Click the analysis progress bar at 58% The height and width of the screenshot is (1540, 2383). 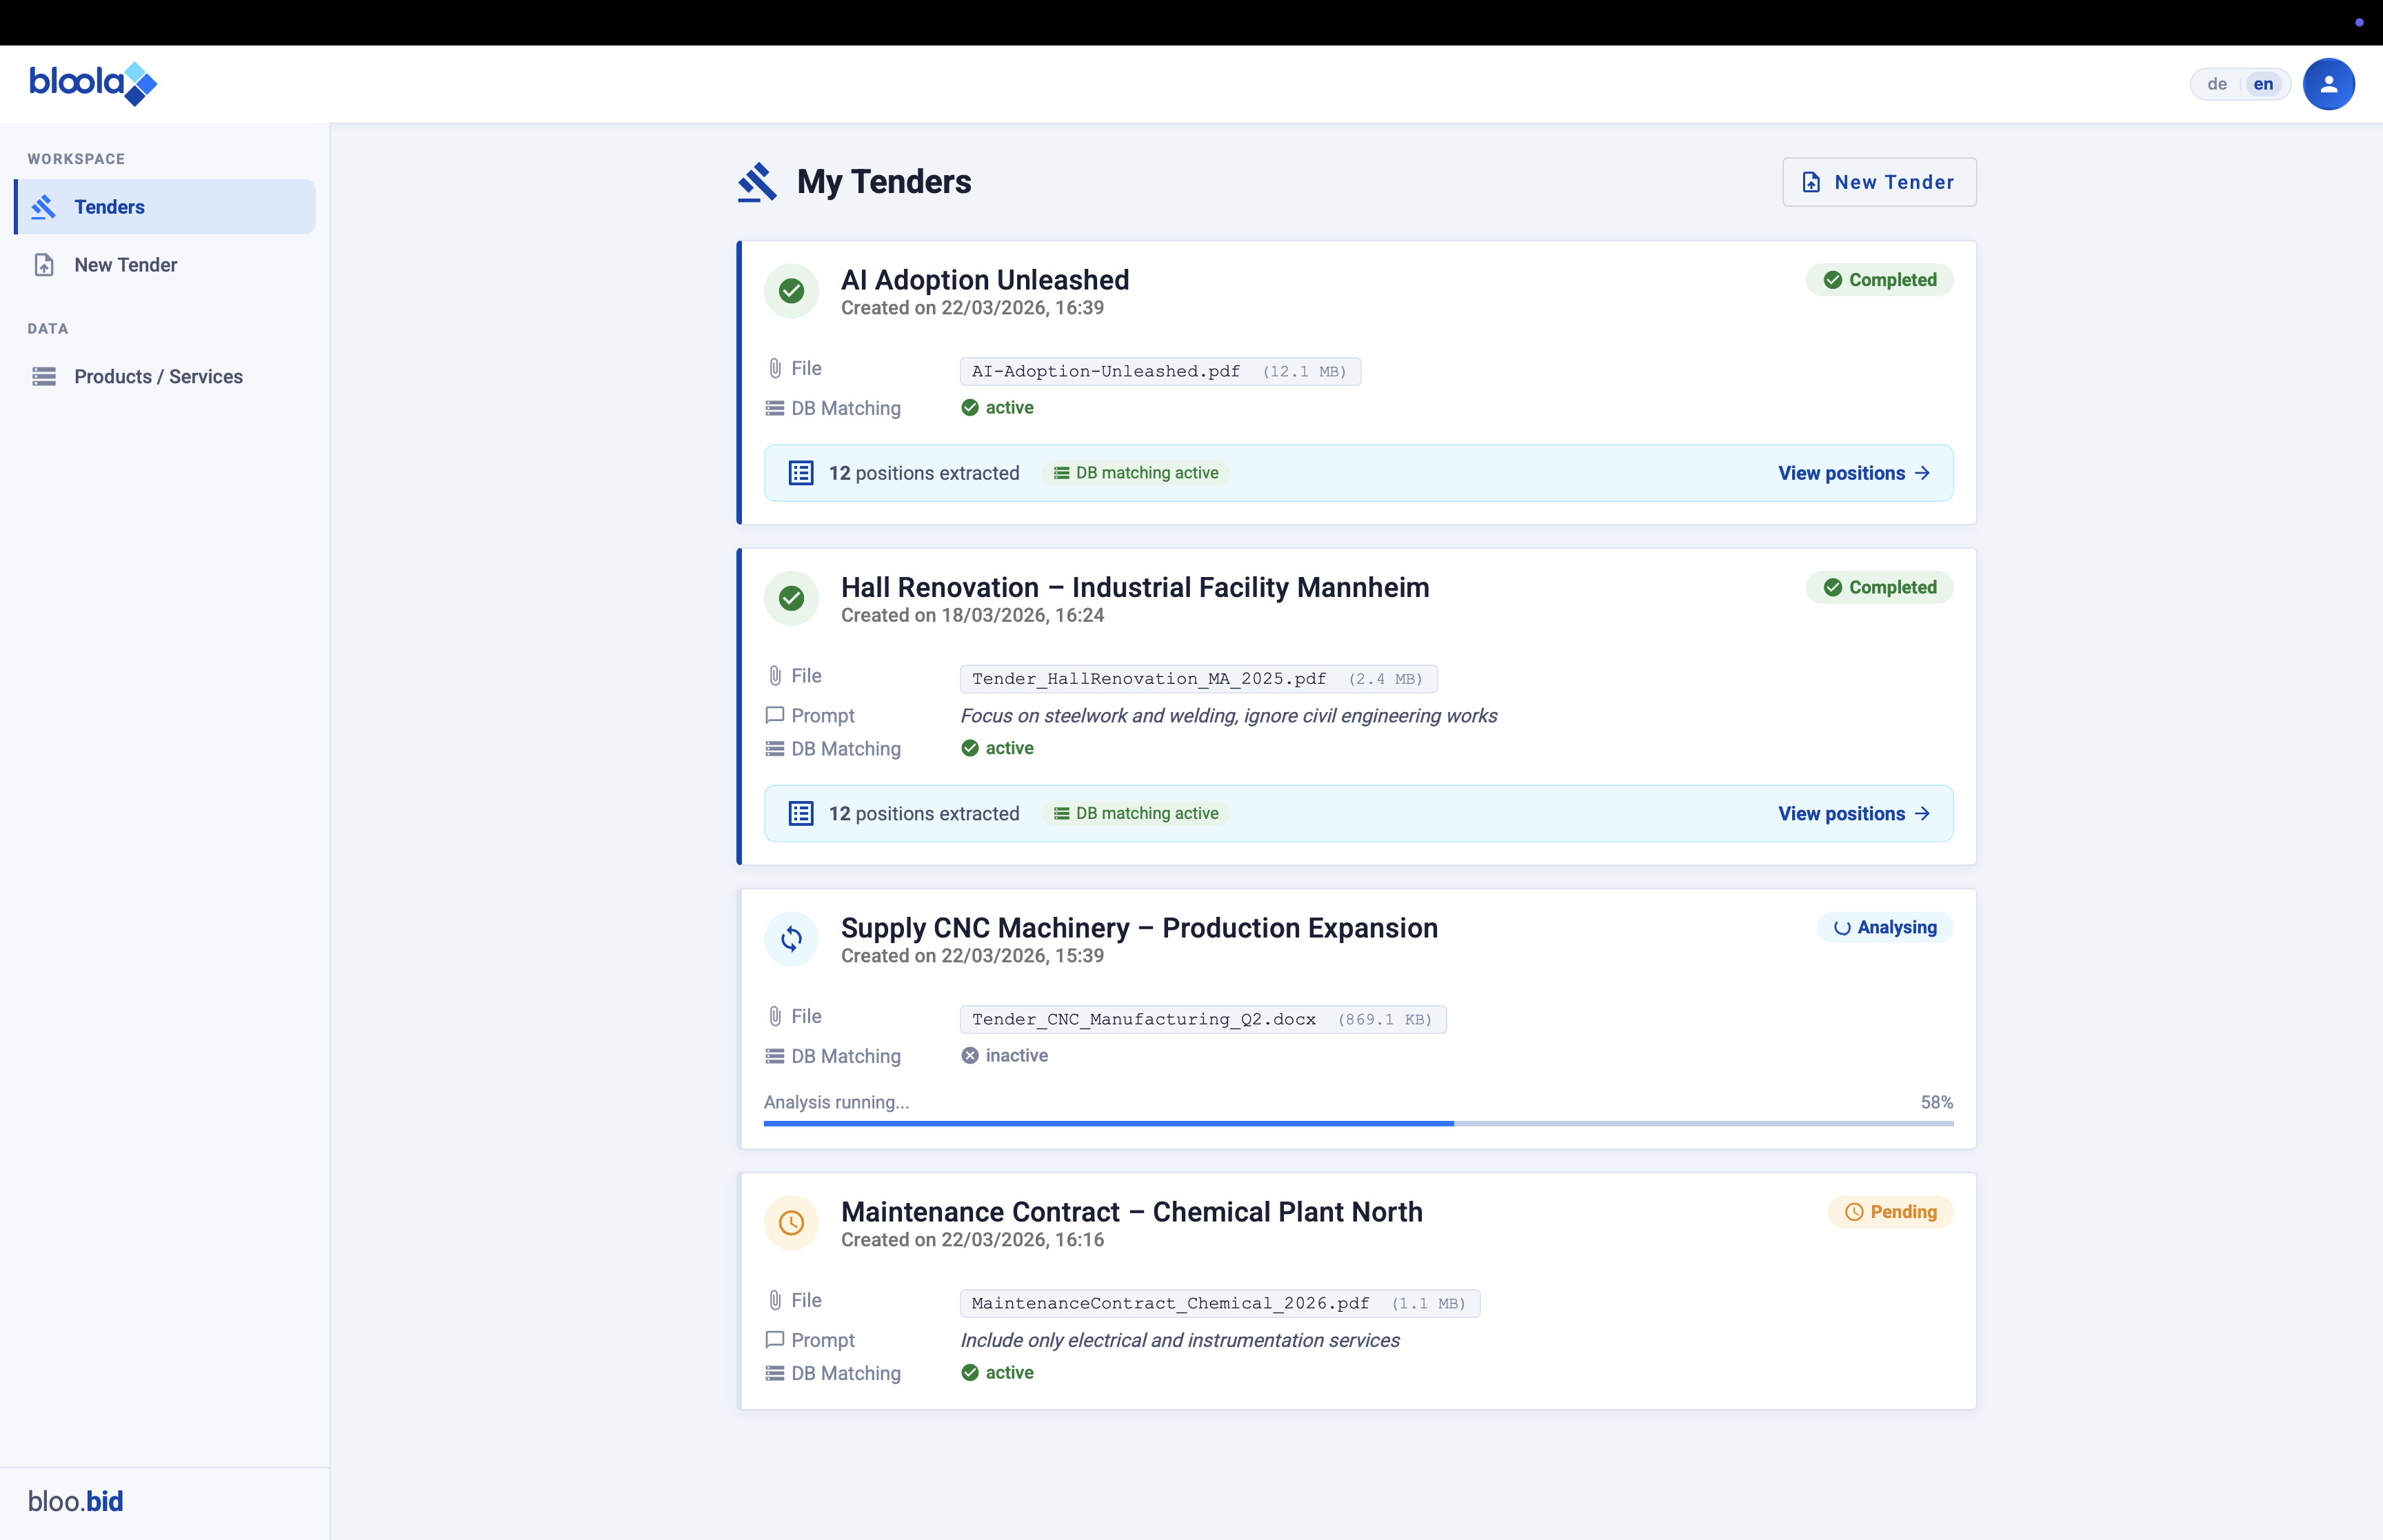[x=1358, y=1123]
